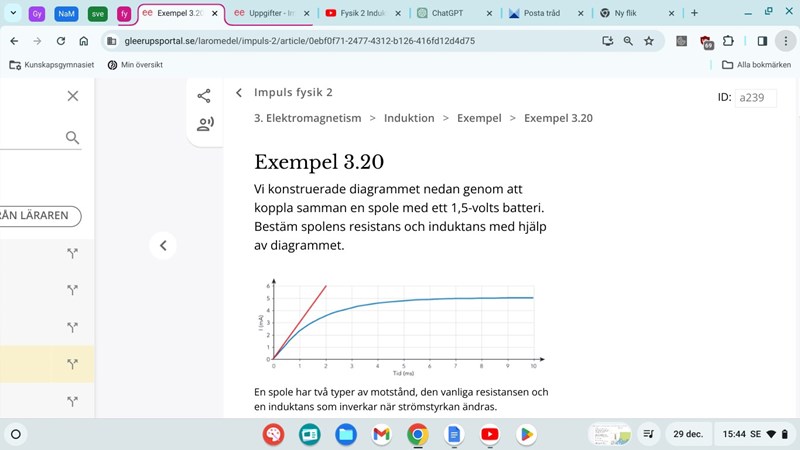Click the share icon beside the article
The height and width of the screenshot is (450, 800).
(x=204, y=96)
